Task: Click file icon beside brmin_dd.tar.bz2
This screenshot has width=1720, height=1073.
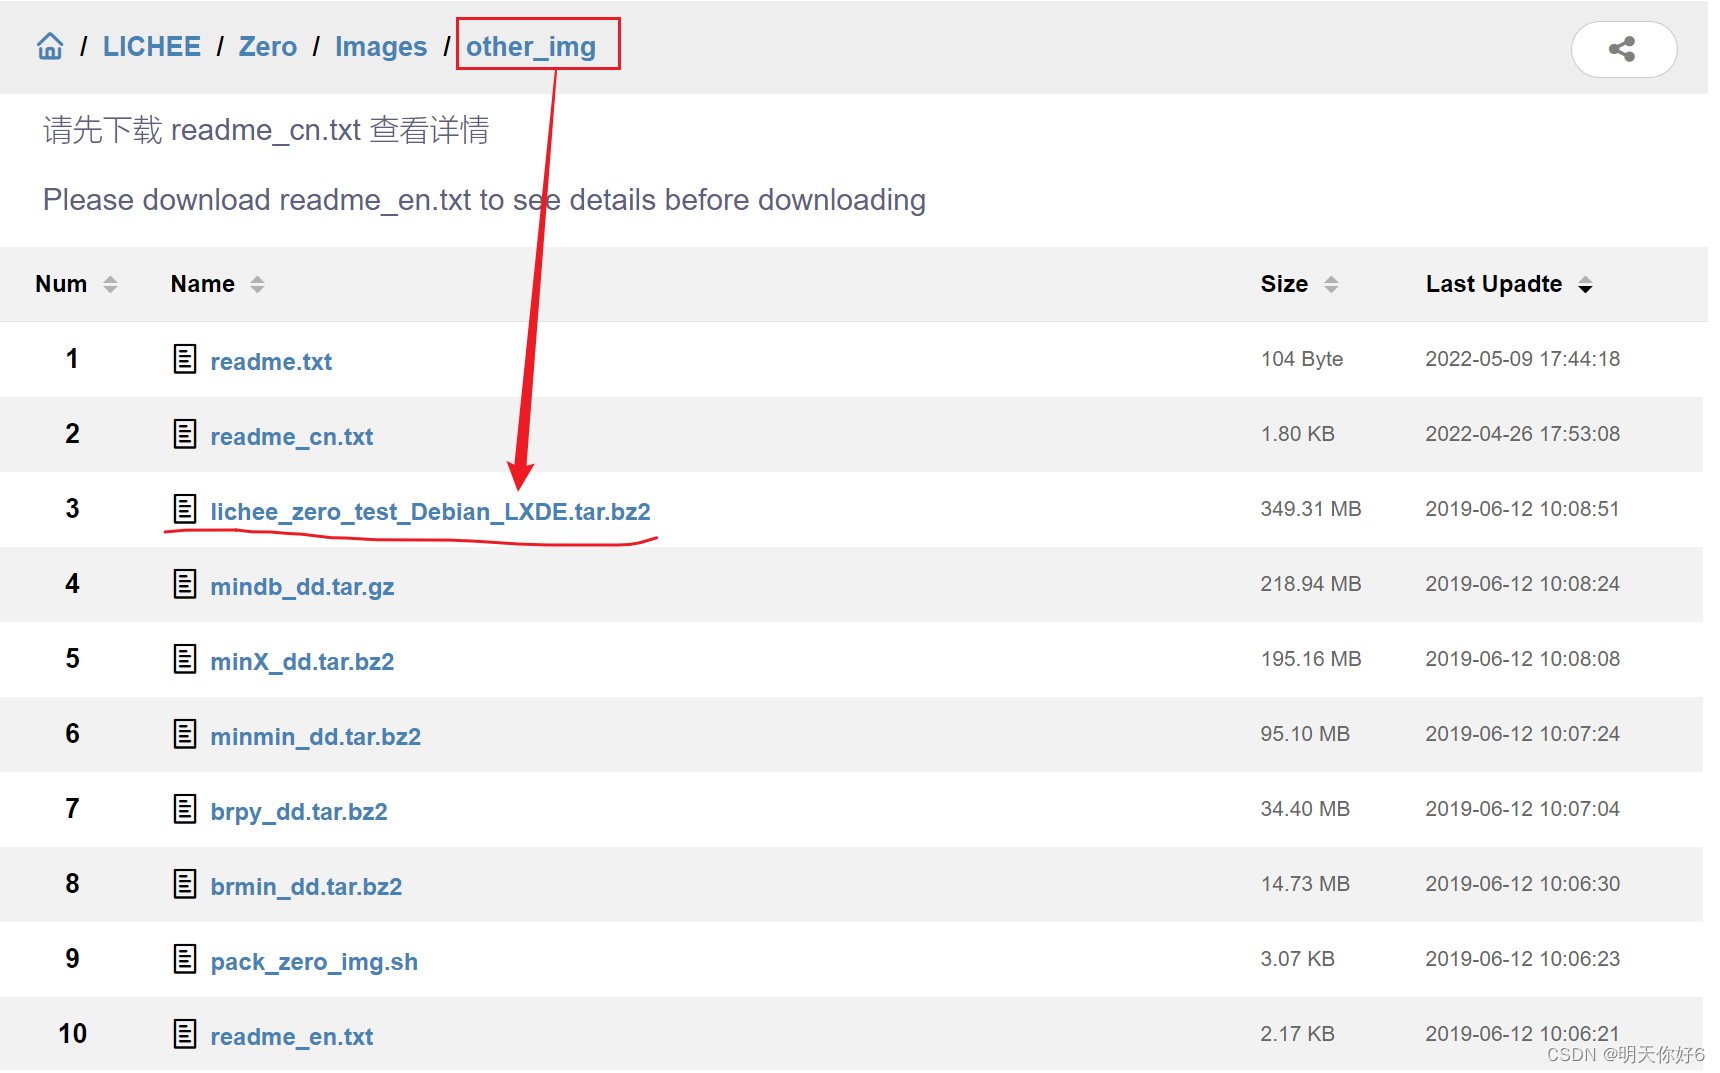Action: click(185, 884)
